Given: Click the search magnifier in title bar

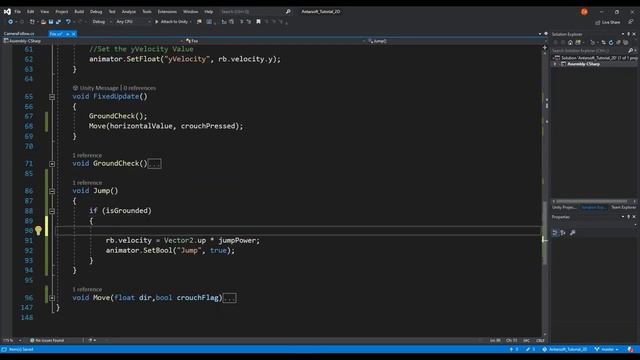Looking at the screenshot, I should [288, 11].
